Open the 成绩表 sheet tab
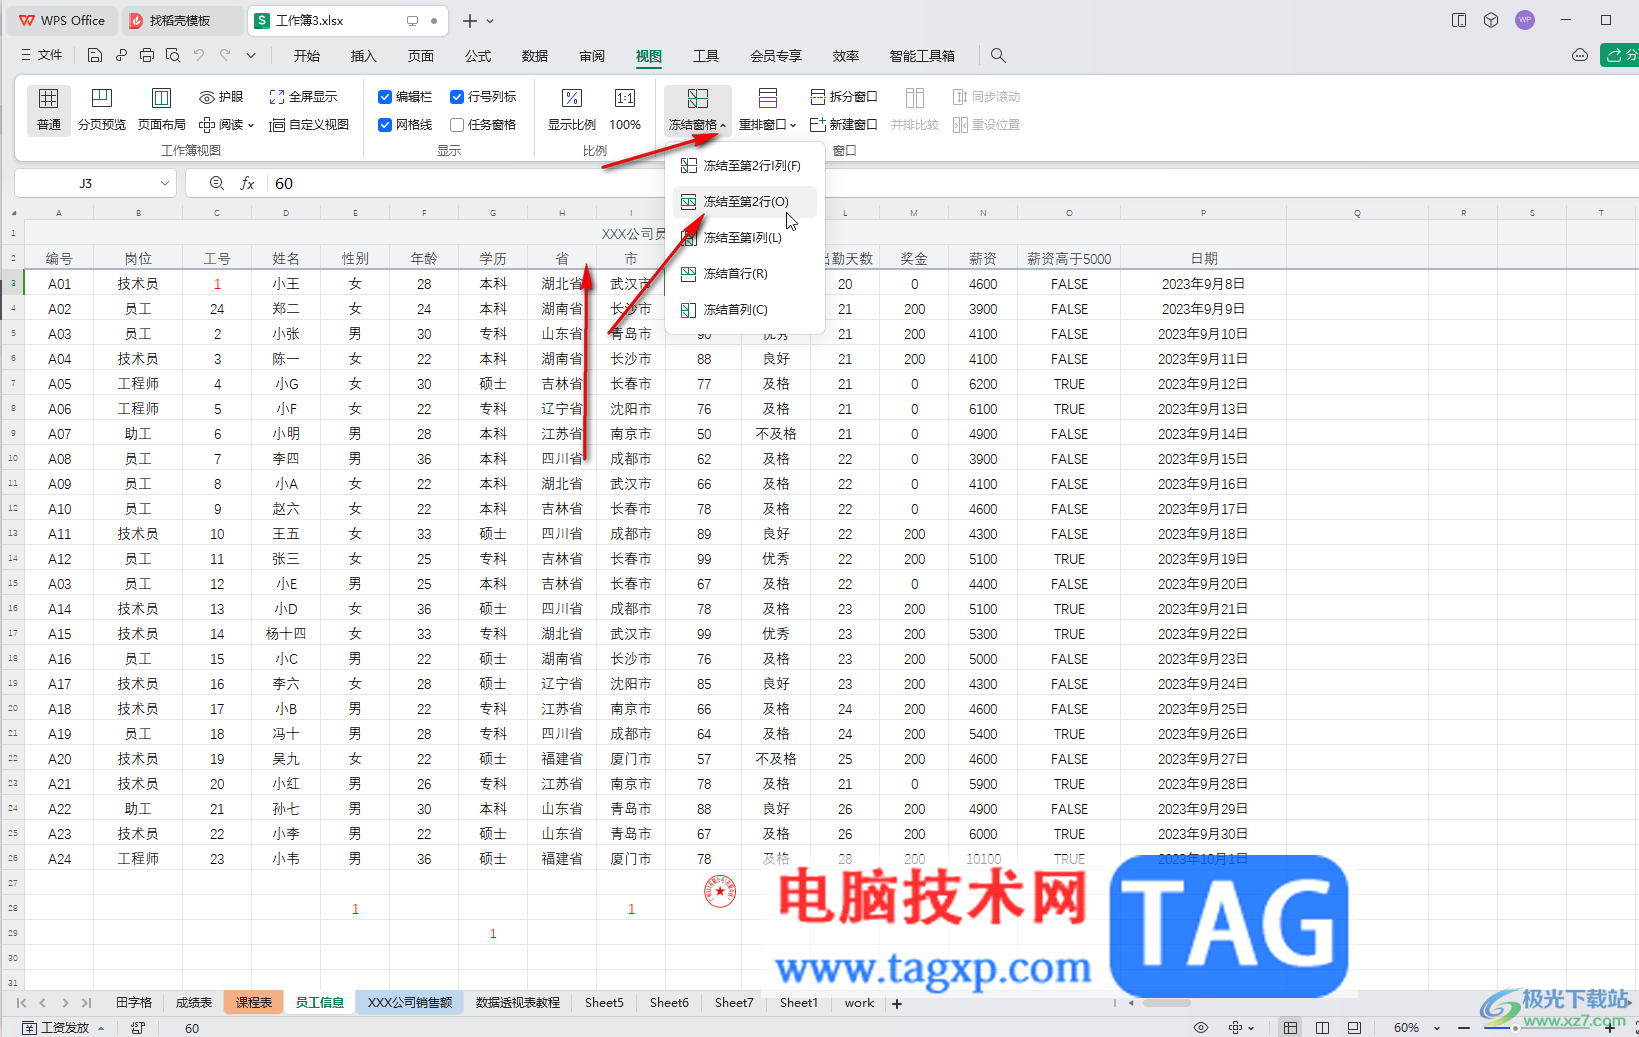 pyautogui.click(x=194, y=1003)
